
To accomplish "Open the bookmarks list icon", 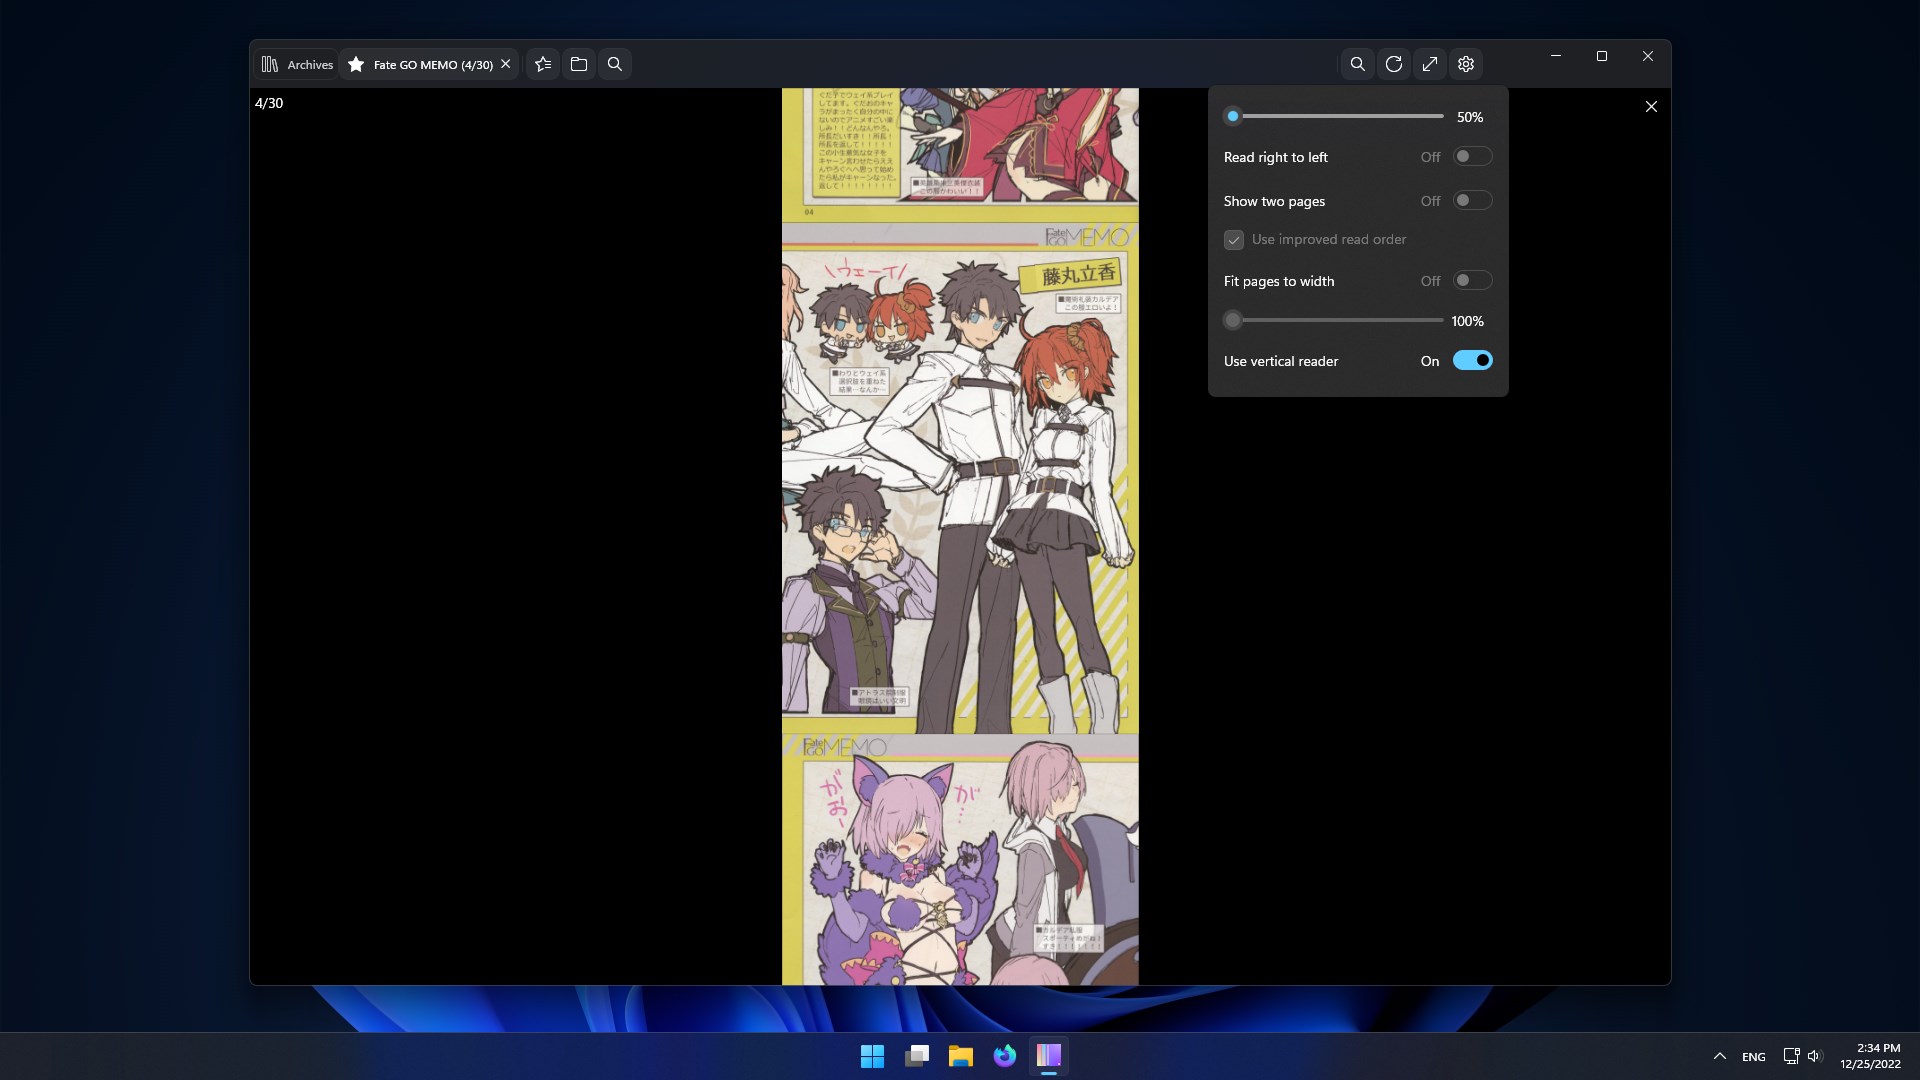I will pyautogui.click(x=543, y=64).
